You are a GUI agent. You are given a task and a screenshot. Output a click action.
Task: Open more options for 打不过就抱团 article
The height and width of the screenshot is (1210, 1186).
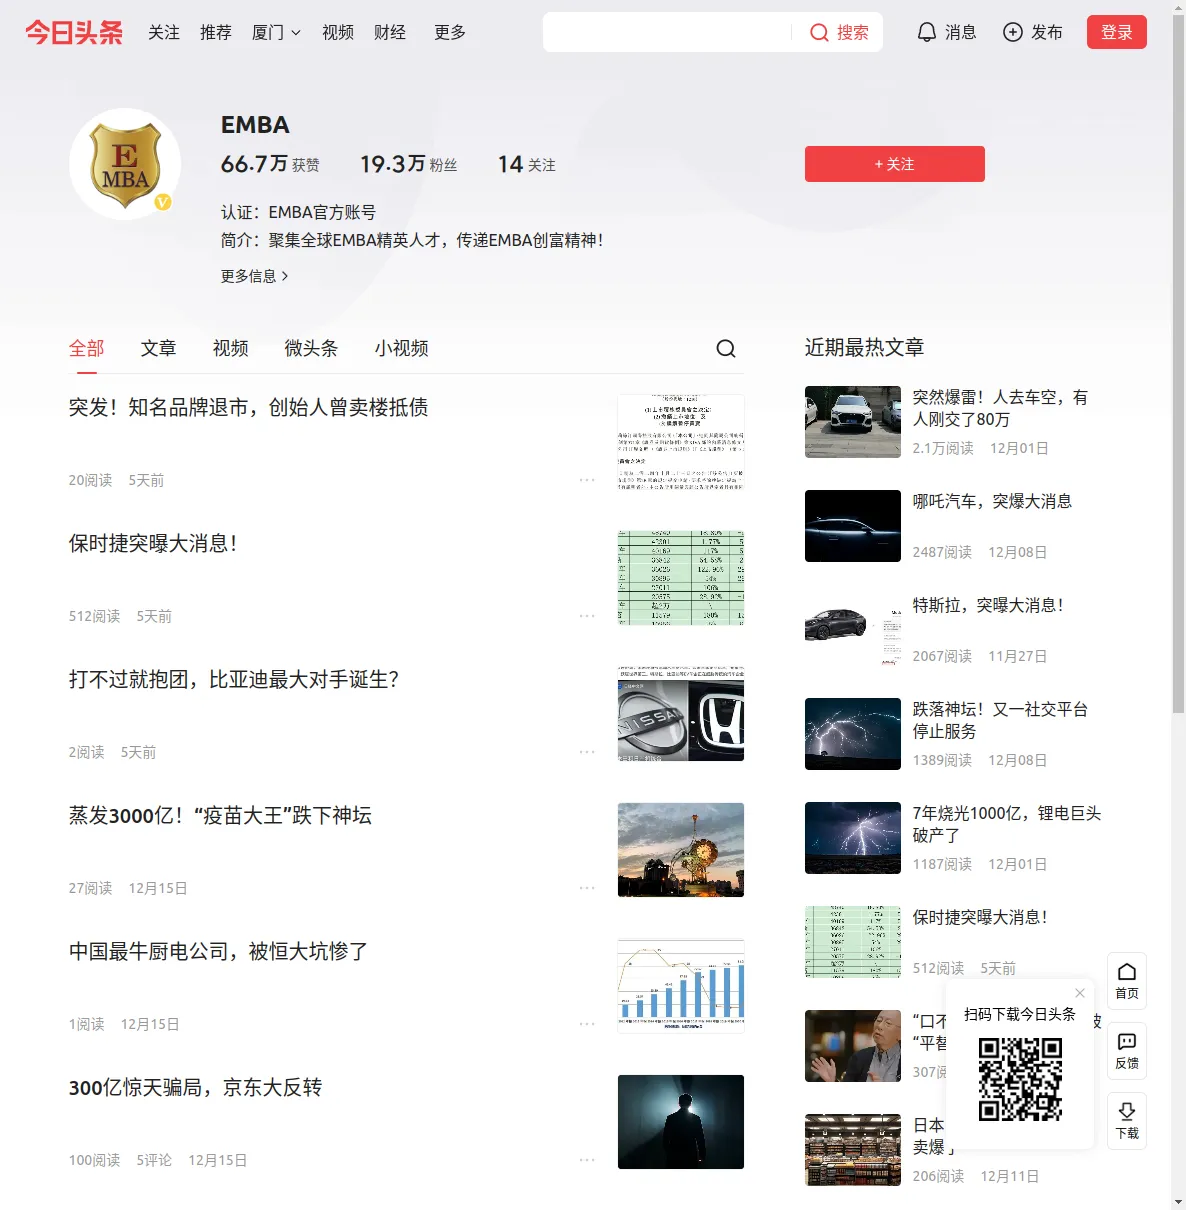[587, 752]
